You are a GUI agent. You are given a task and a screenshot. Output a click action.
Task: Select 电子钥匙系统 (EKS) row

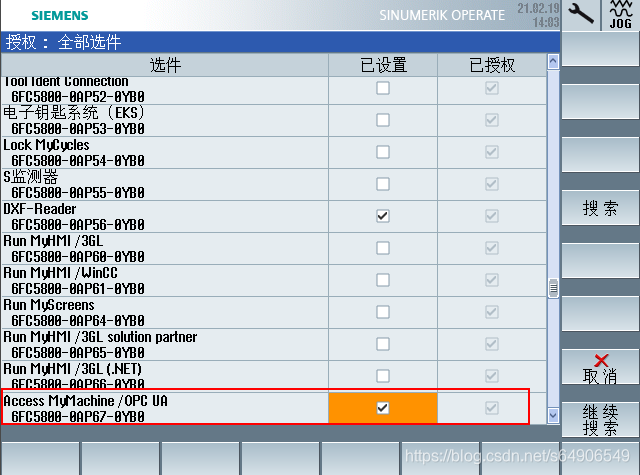[x=274, y=120]
